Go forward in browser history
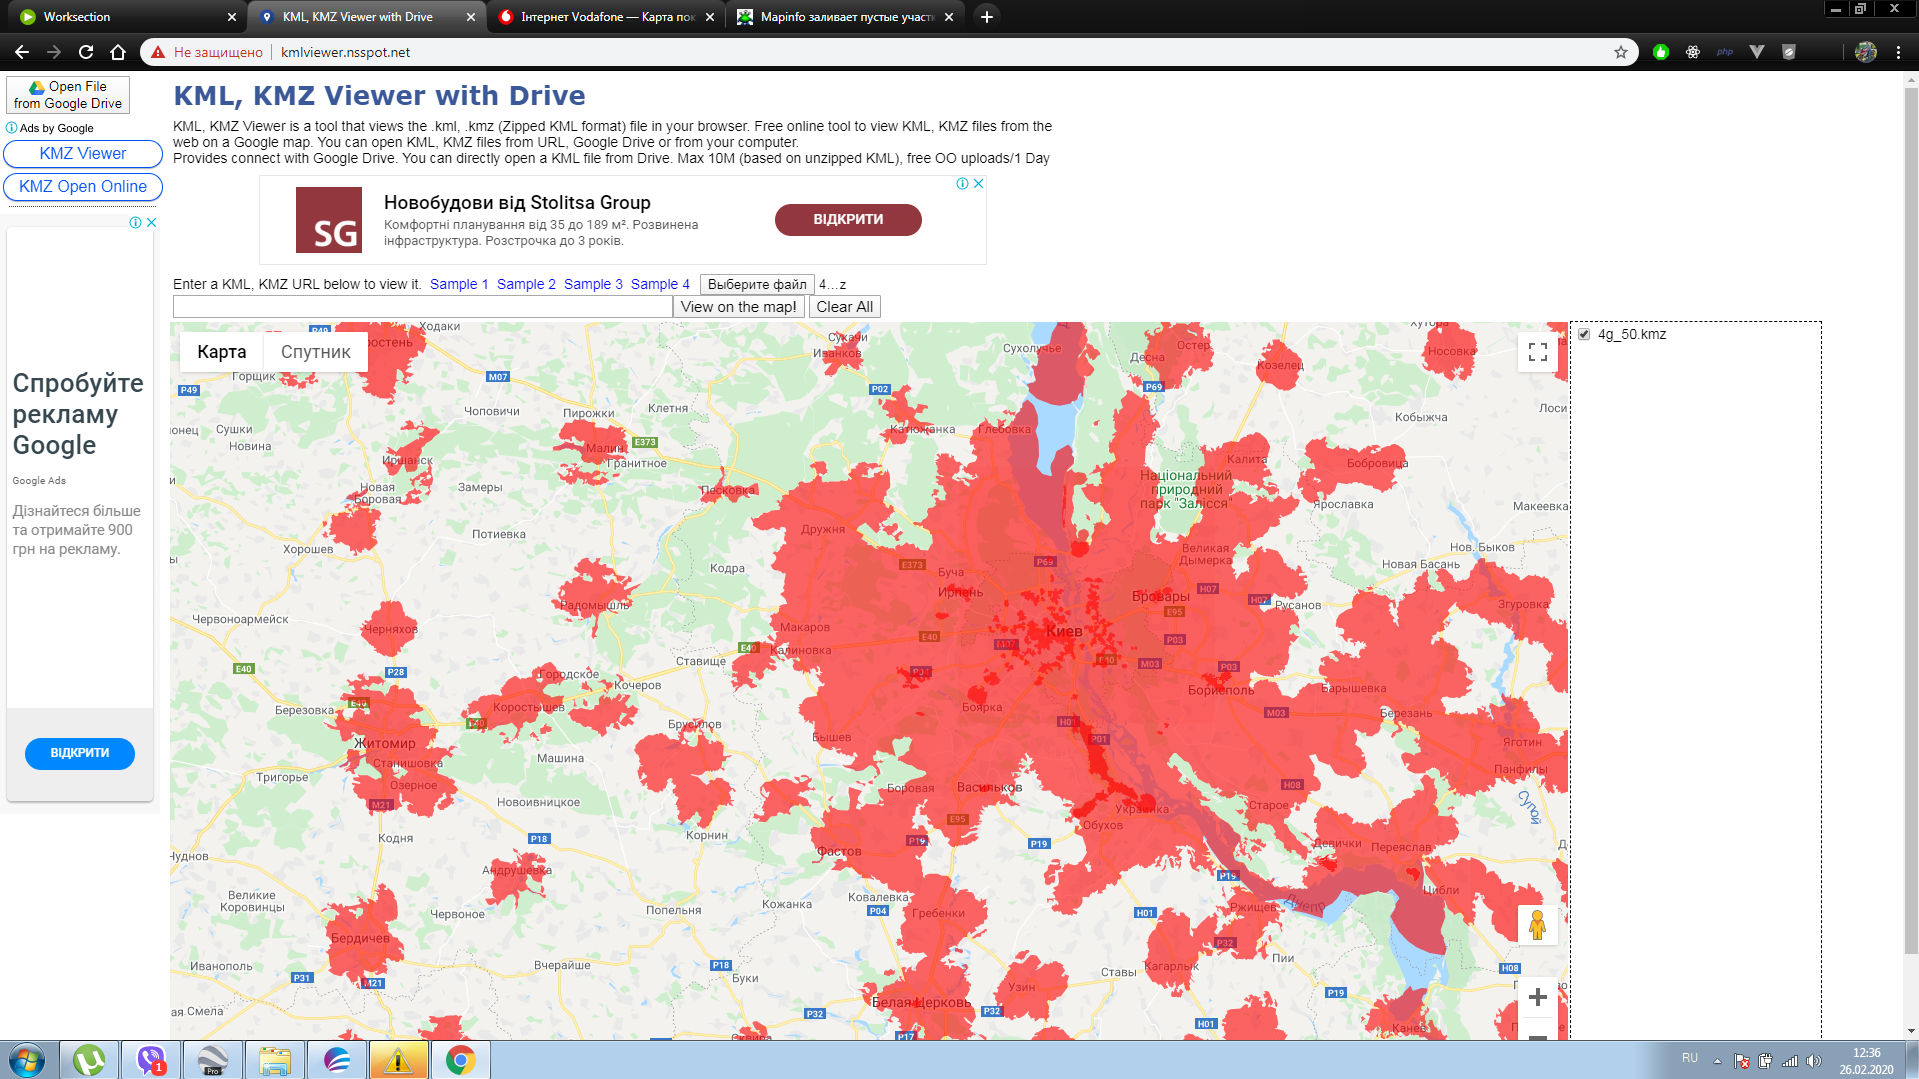Image resolution: width=1919 pixels, height=1079 pixels. [x=54, y=52]
